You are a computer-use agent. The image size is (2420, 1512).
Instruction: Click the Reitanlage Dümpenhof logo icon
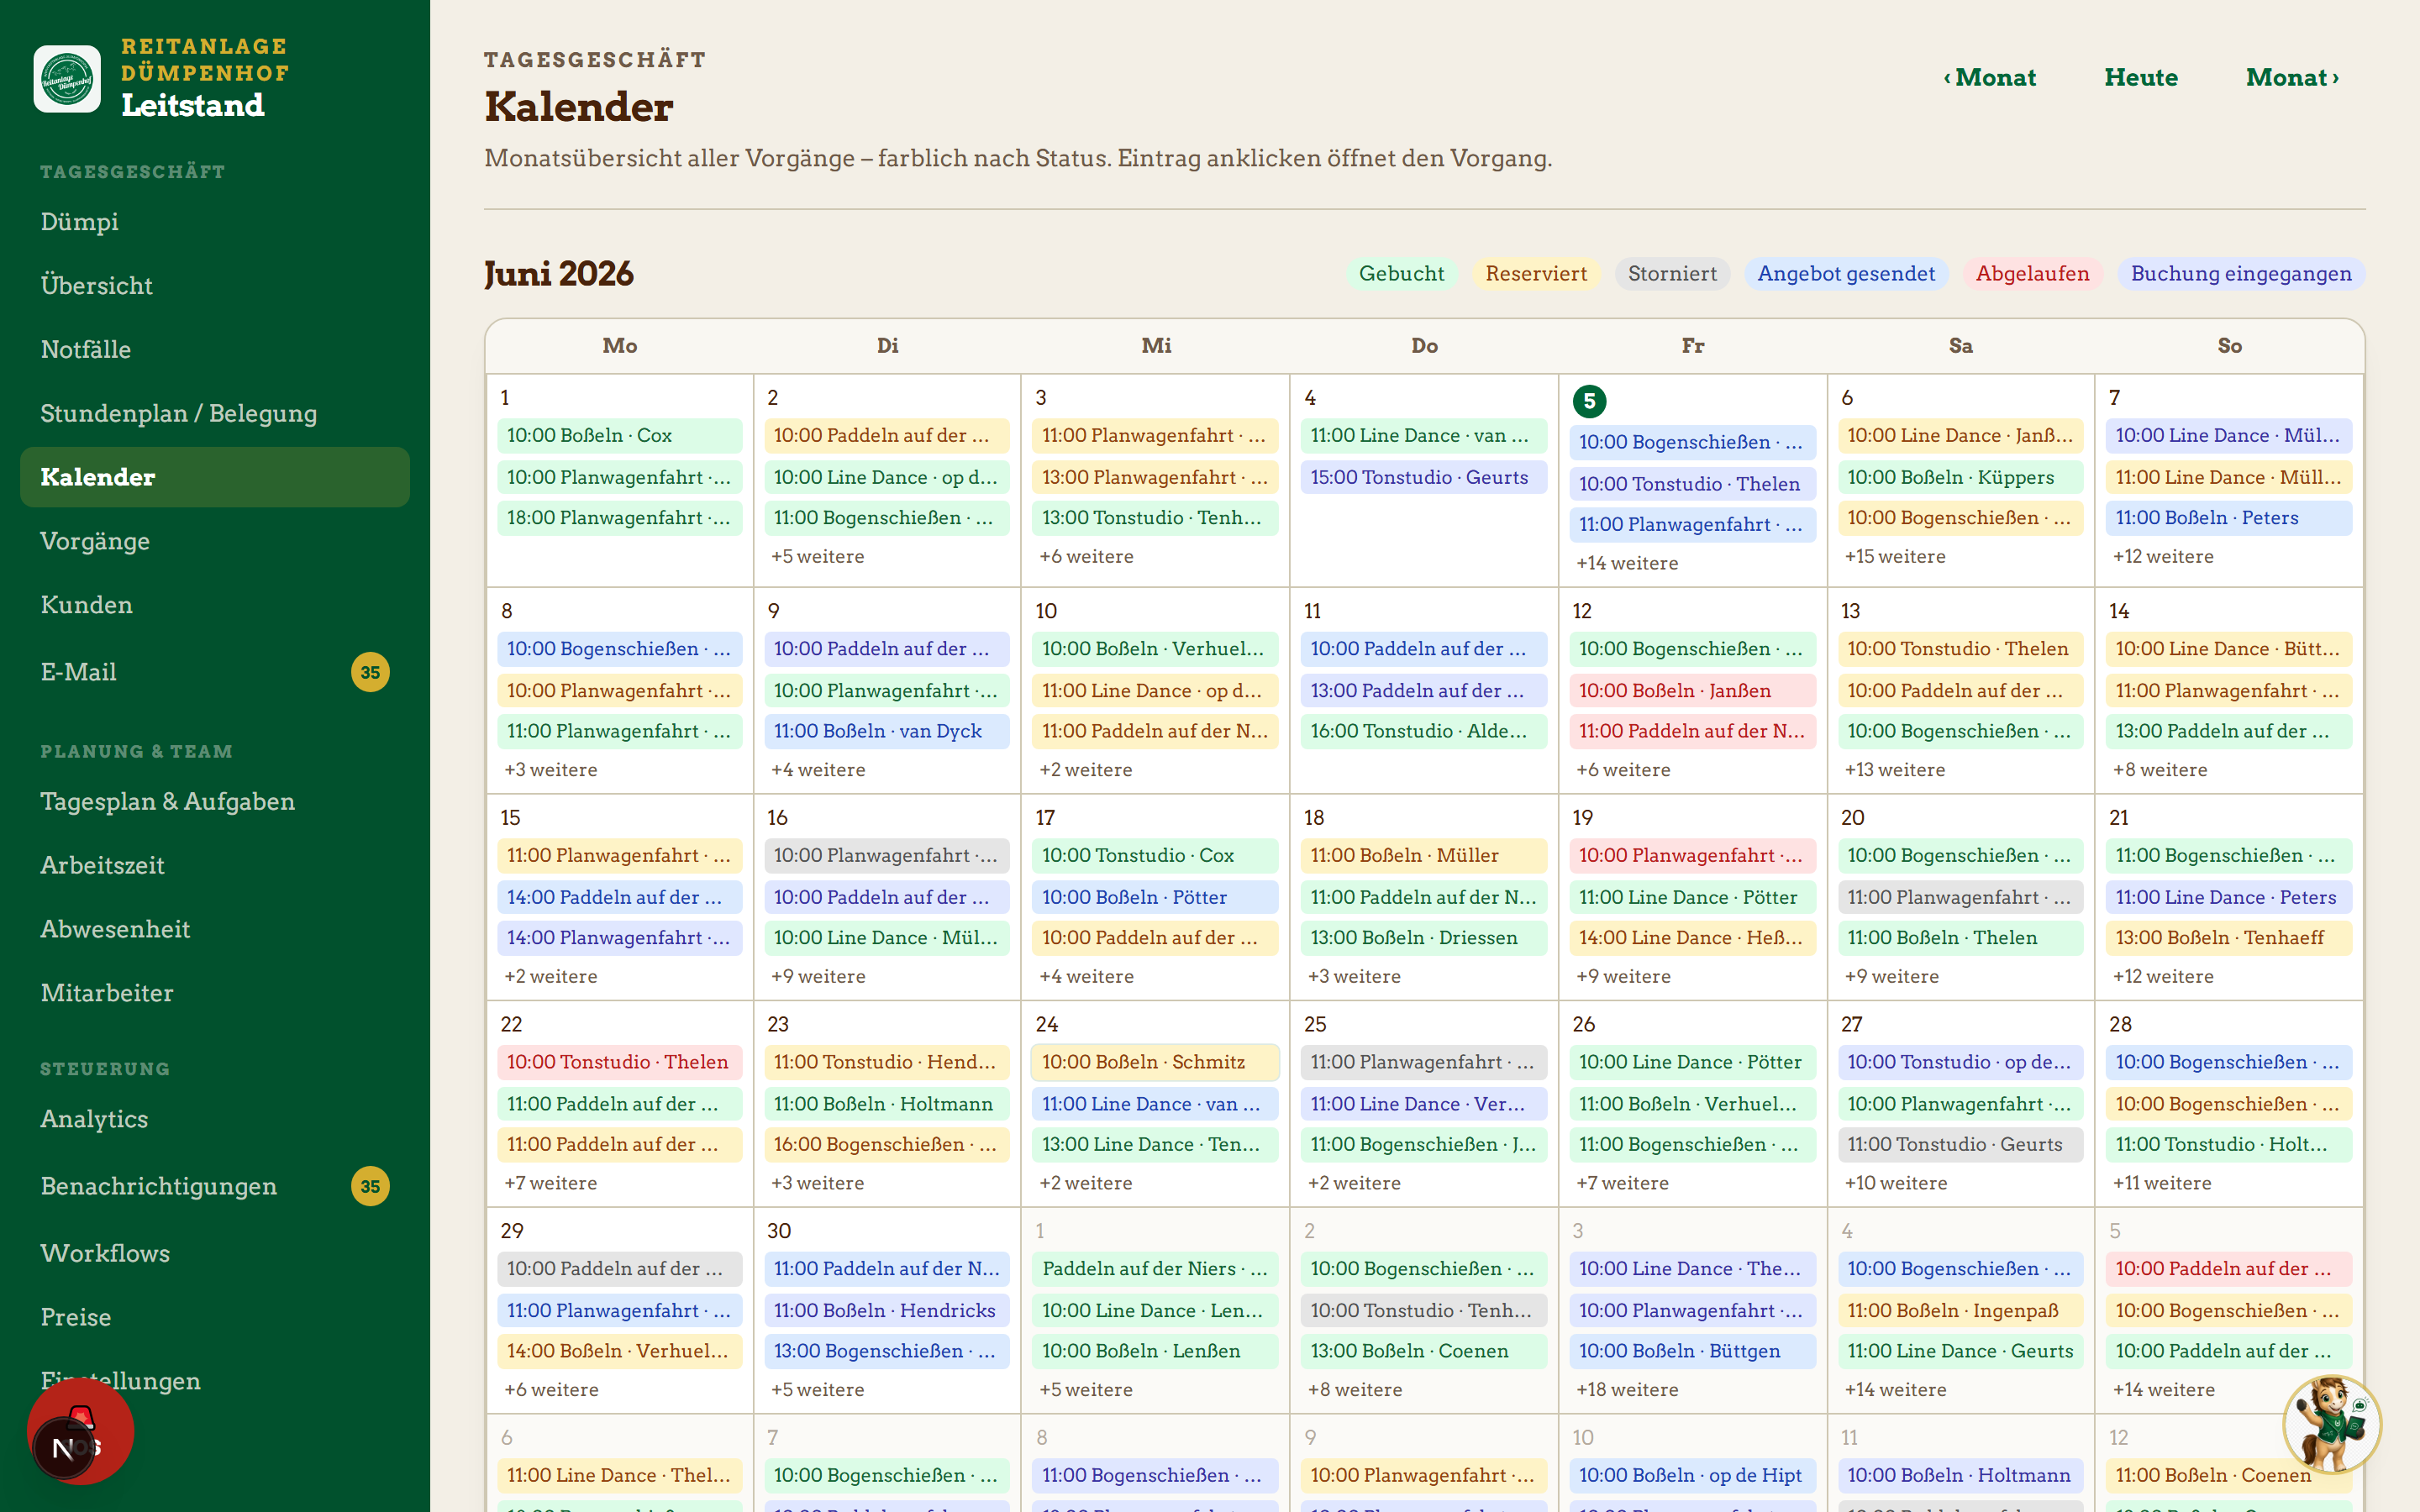67,78
